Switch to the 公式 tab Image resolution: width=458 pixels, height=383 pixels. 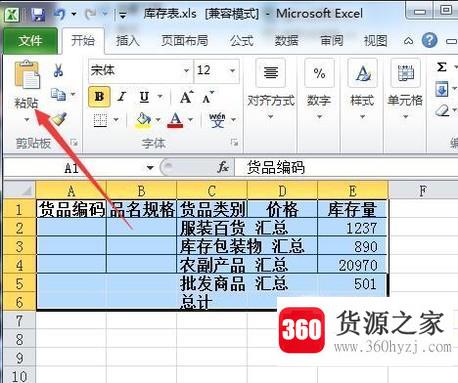click(241, 41)
